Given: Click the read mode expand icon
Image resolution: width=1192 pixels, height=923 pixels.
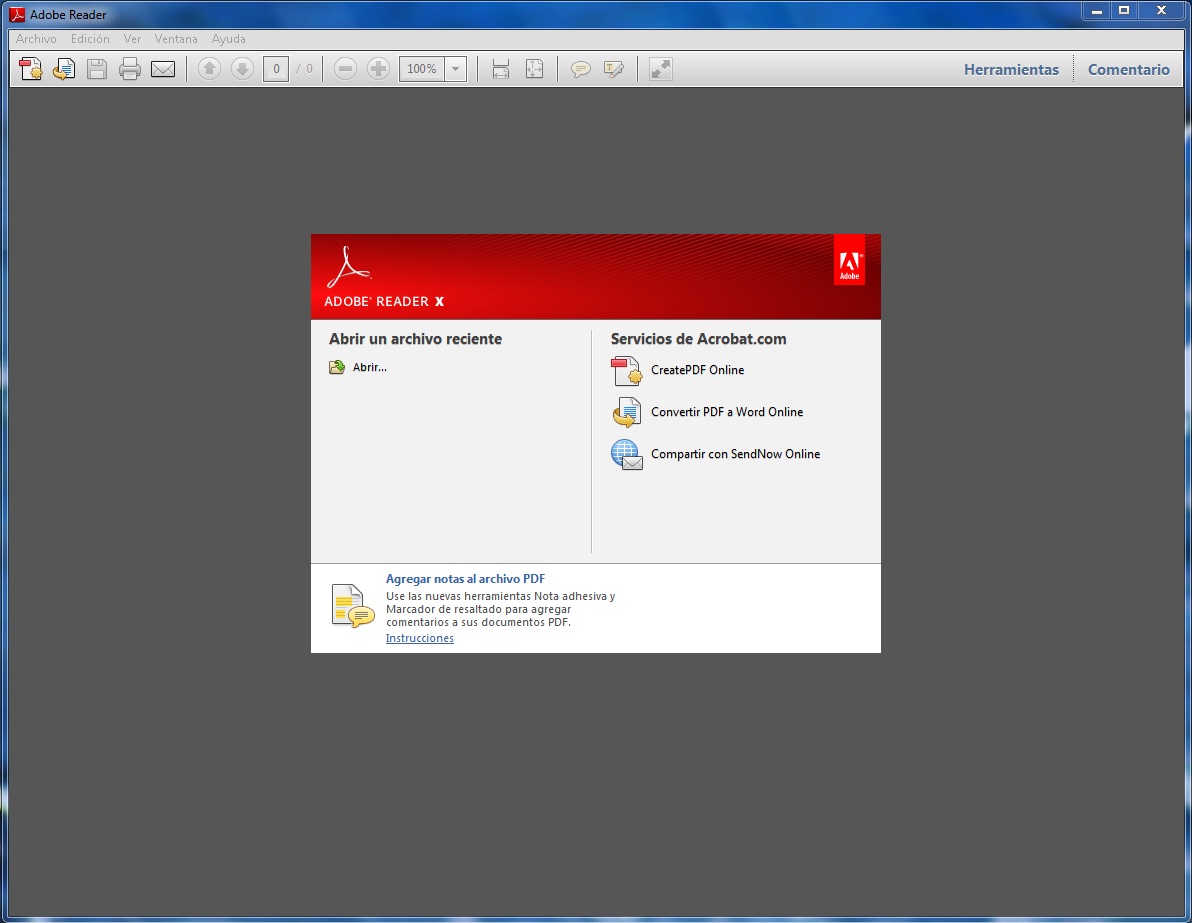Looking at the screenshot, I should coord(661,69).
